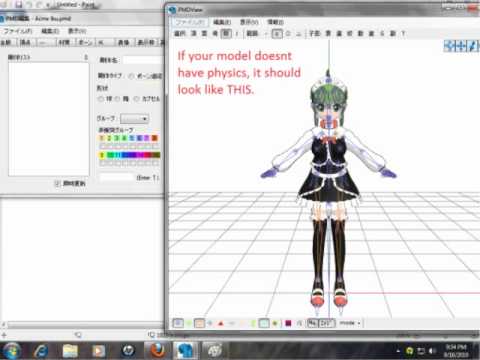The image size is (480, 360).
Task: Toggle the first 骨 bone selection button beside 剛
Action: (x=215, y=33)
